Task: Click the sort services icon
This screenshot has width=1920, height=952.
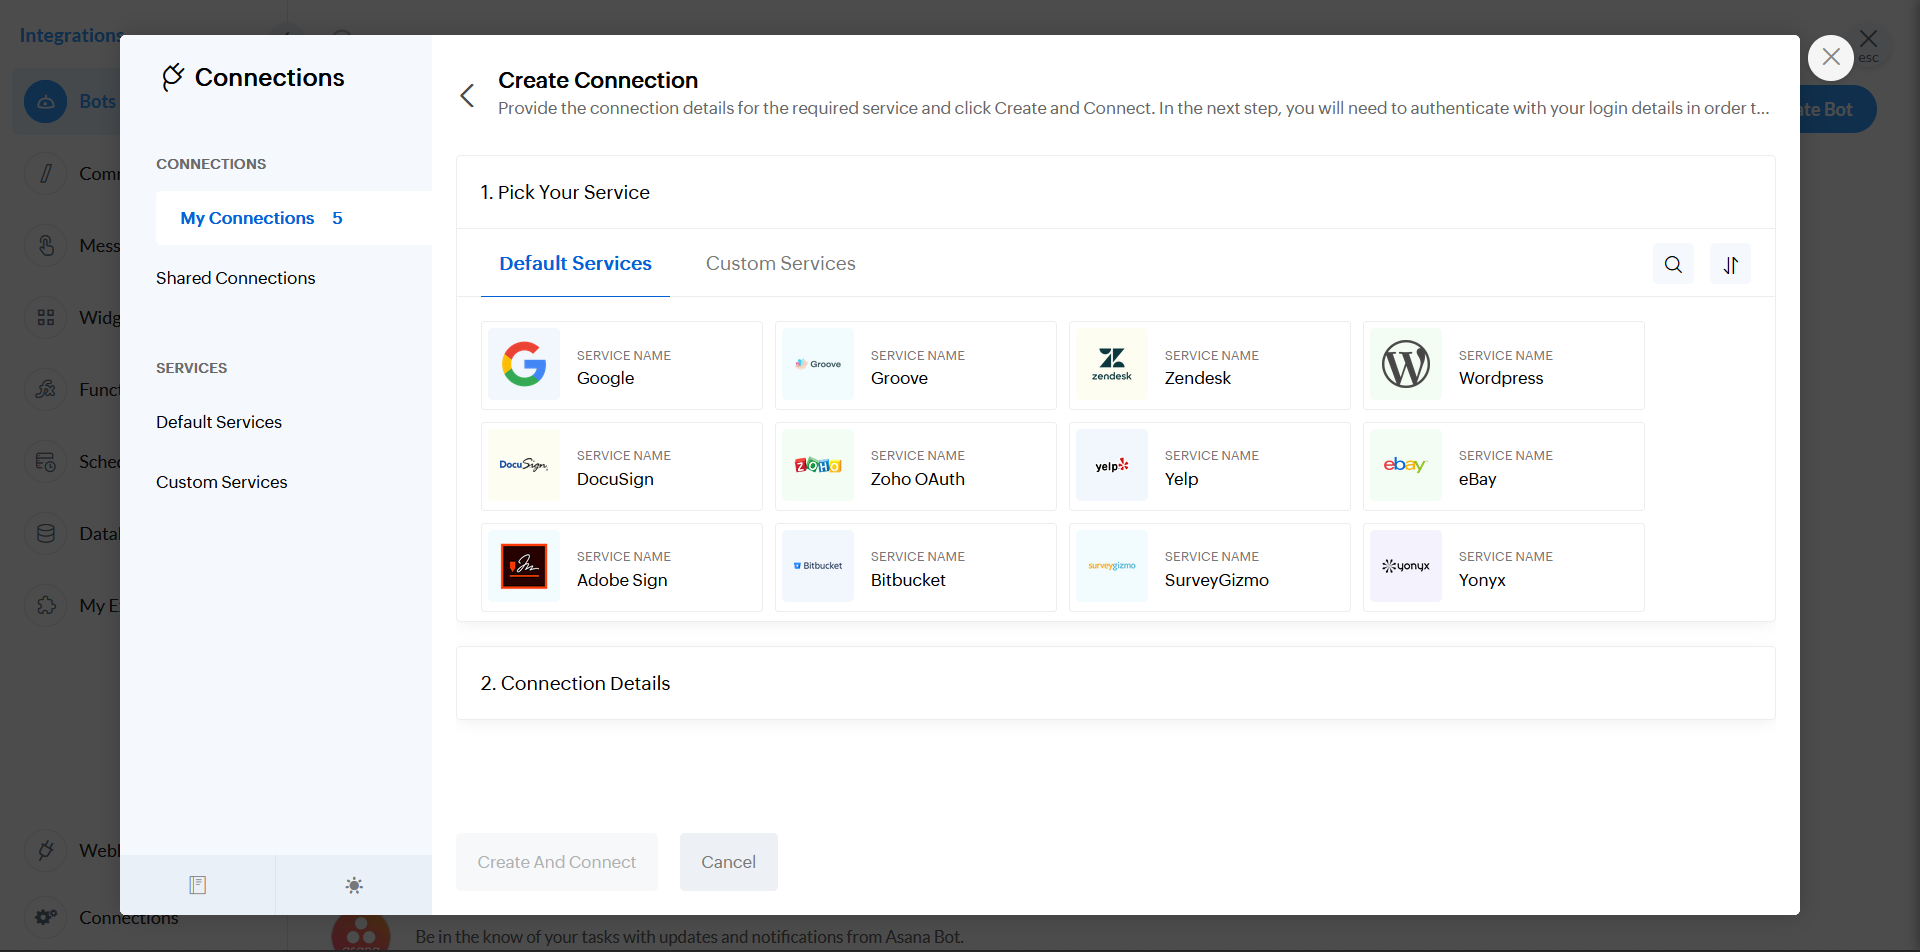Action: pyautogui.click(x=1730, y=264)
